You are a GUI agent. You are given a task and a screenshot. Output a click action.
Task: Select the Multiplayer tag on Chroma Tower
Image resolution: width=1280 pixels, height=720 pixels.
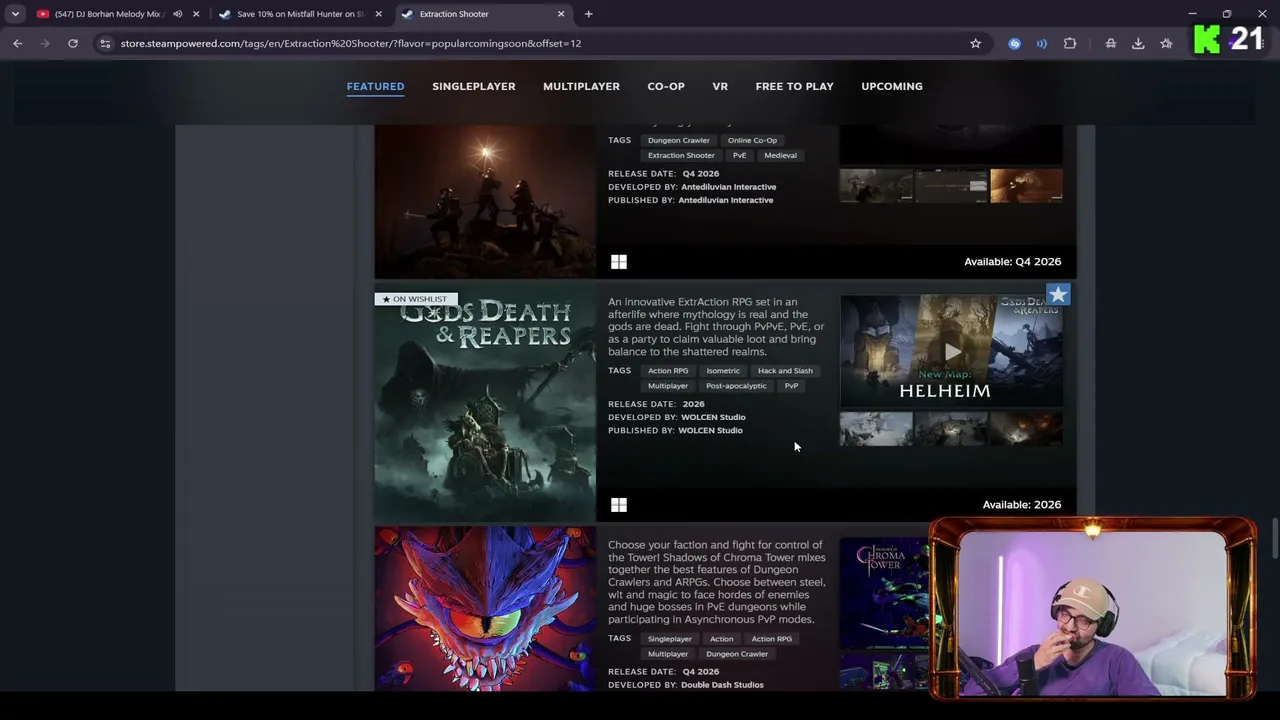(x=668, y=654)
